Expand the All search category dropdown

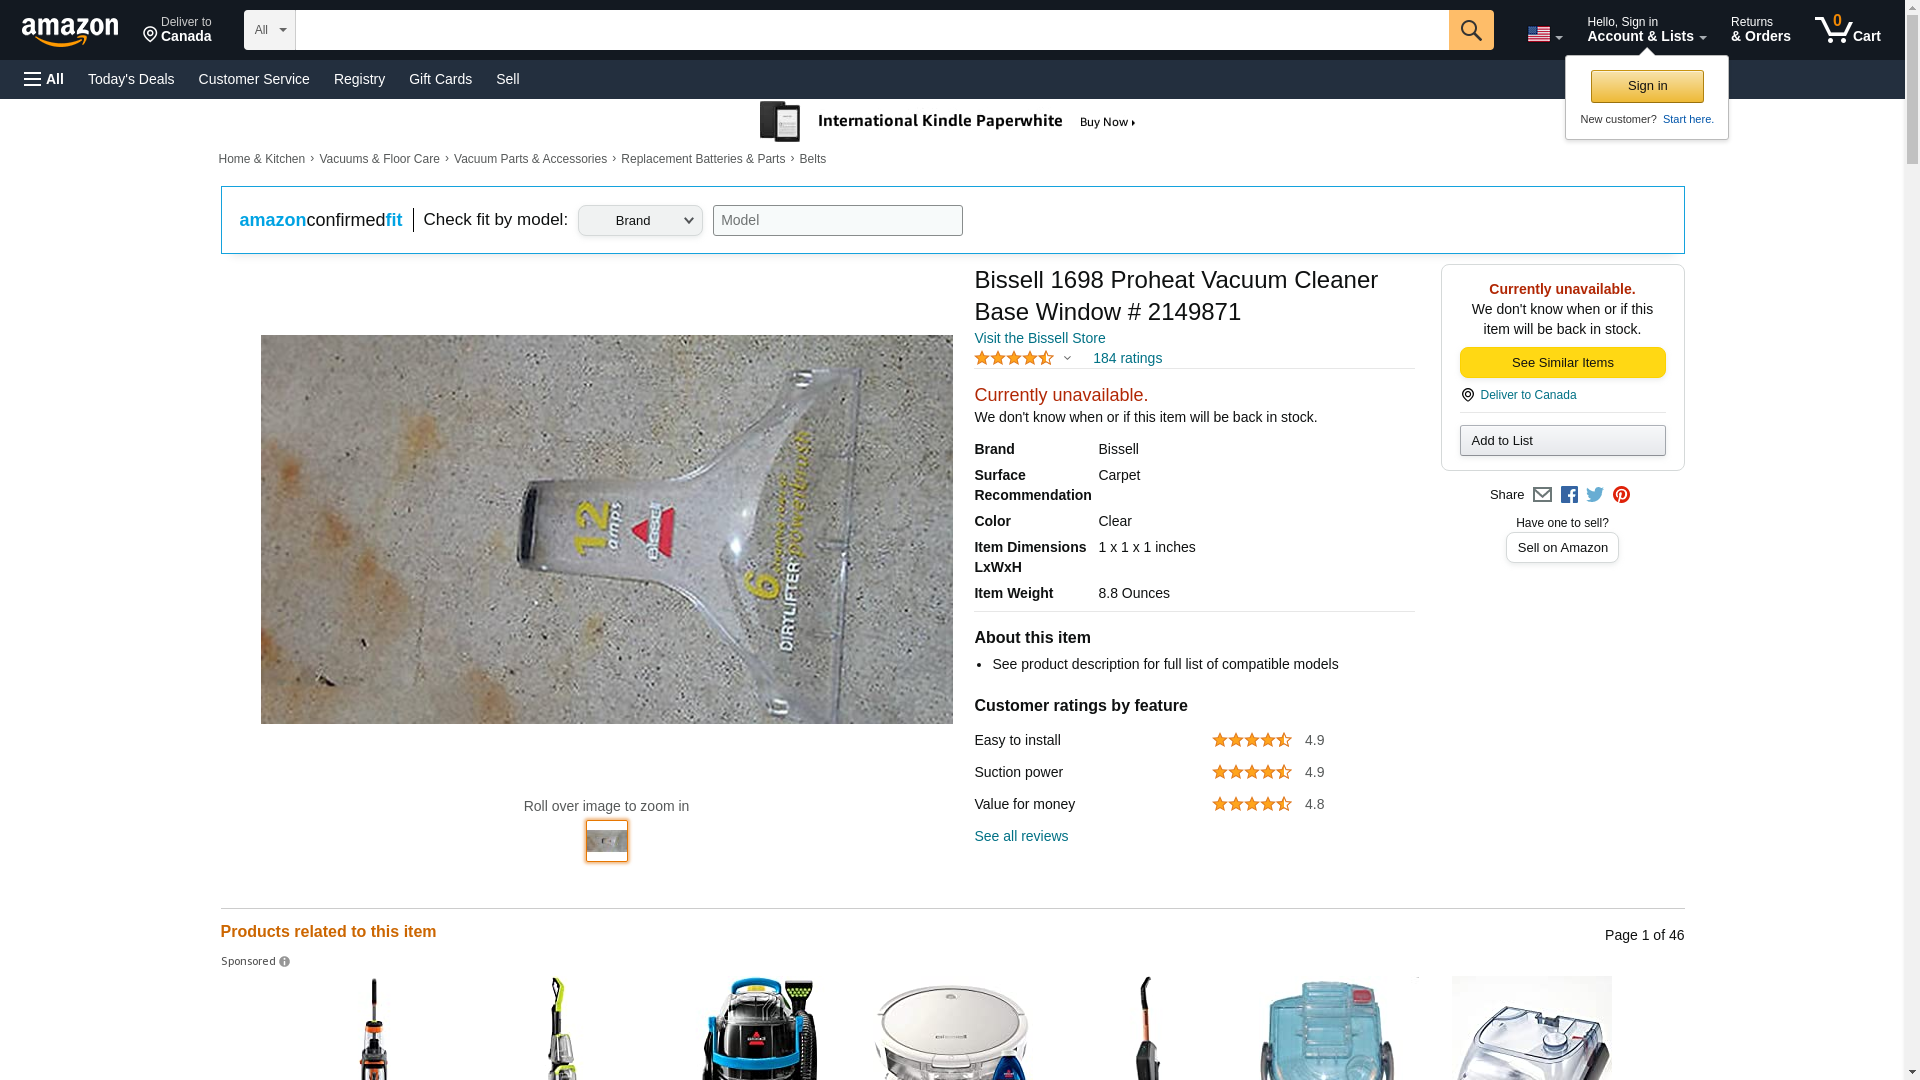[270, 30]
